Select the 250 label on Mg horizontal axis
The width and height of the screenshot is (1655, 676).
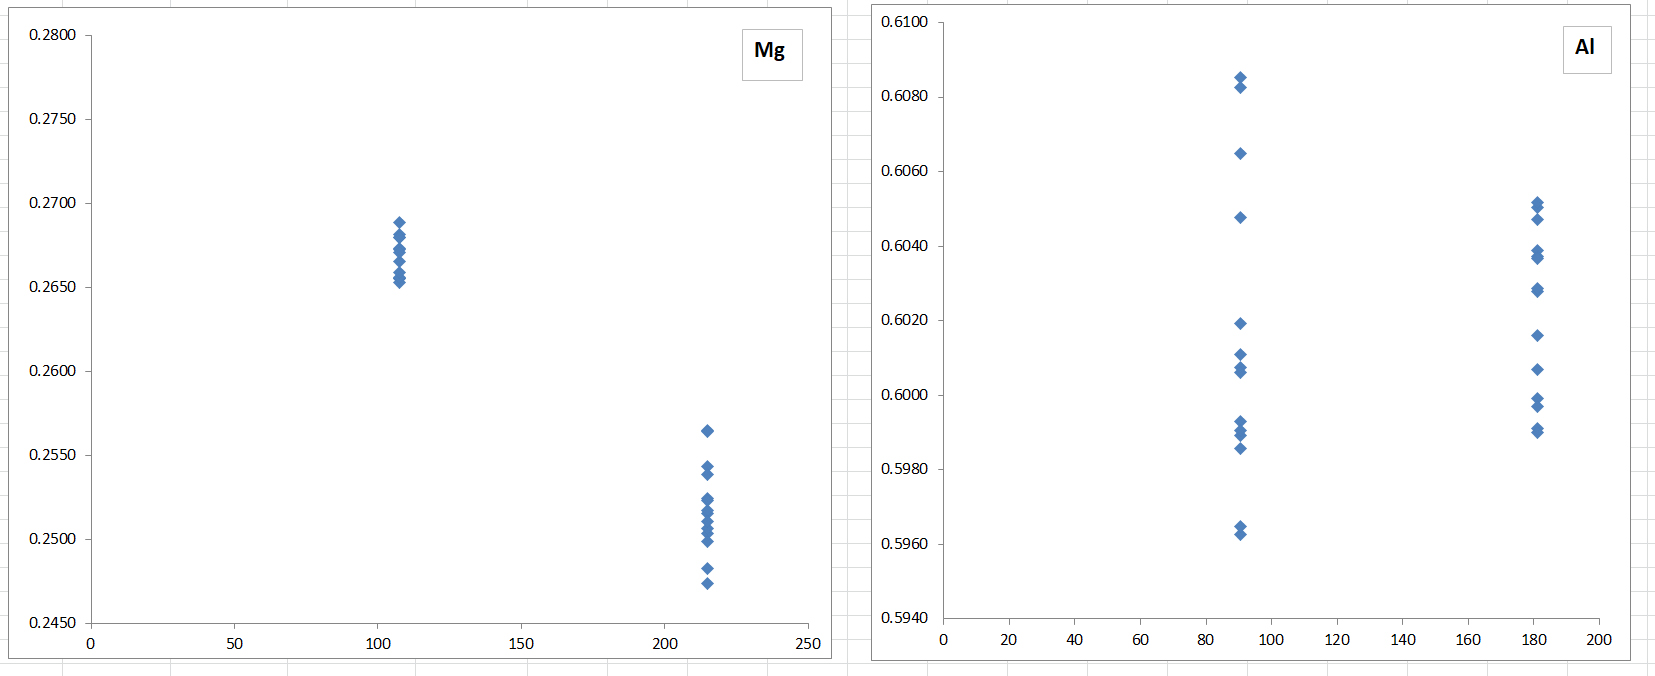pos(808,644)
